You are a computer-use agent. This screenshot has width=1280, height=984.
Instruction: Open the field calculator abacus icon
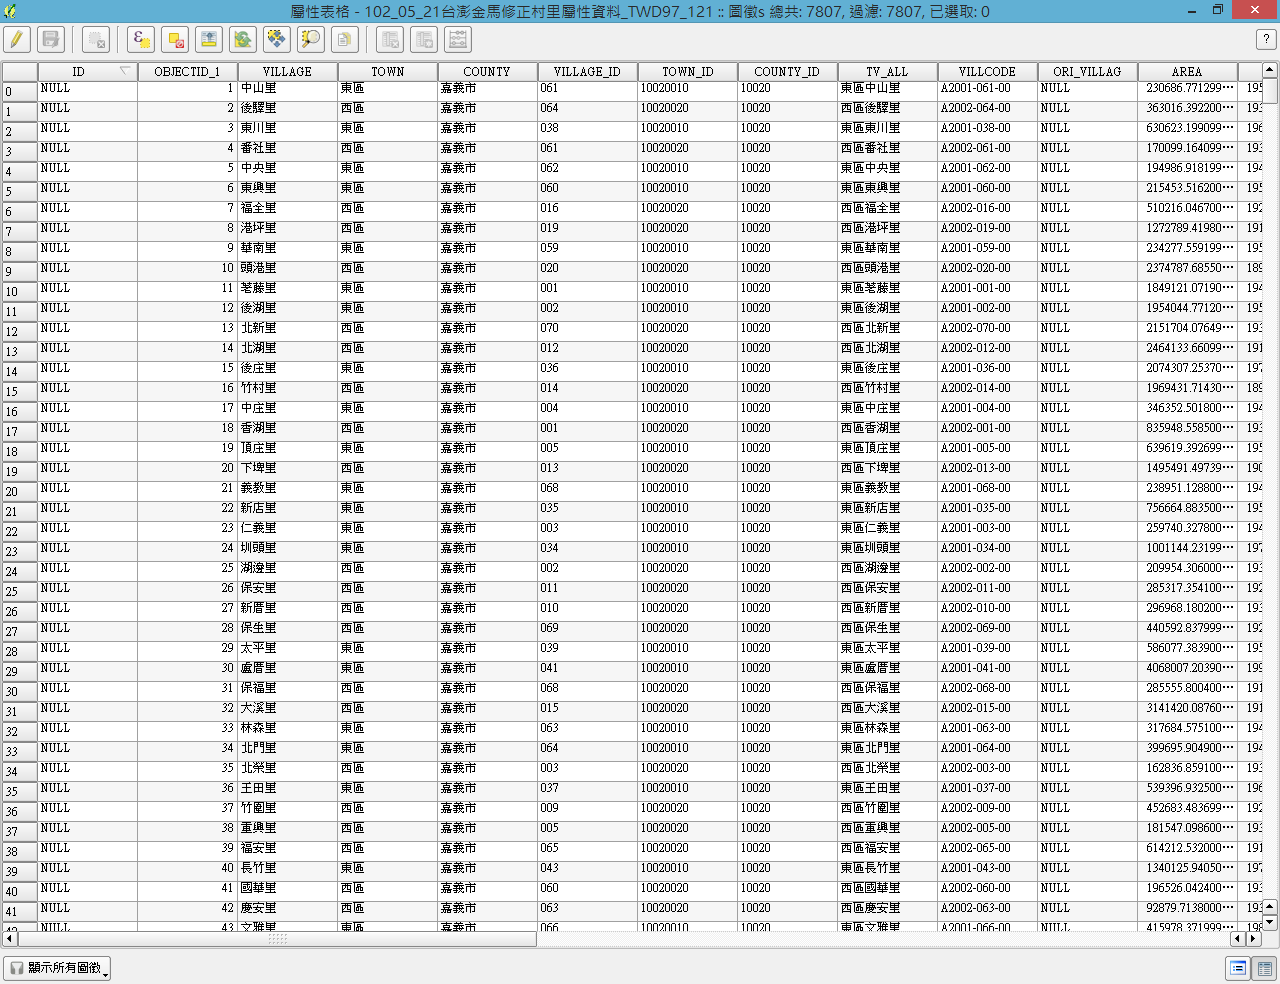tap(458, 40)
